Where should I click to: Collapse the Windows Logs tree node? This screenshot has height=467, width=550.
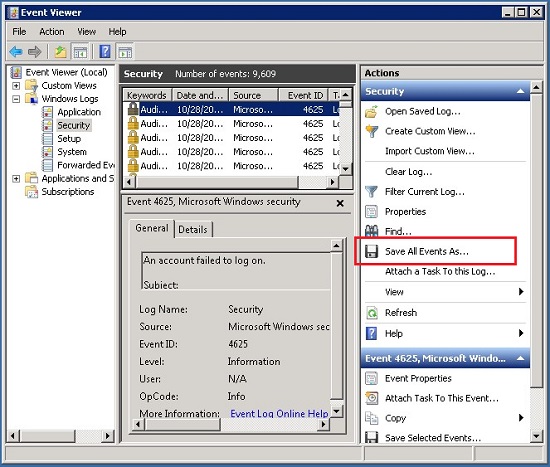pyautogui.click(x=16, y=99)
